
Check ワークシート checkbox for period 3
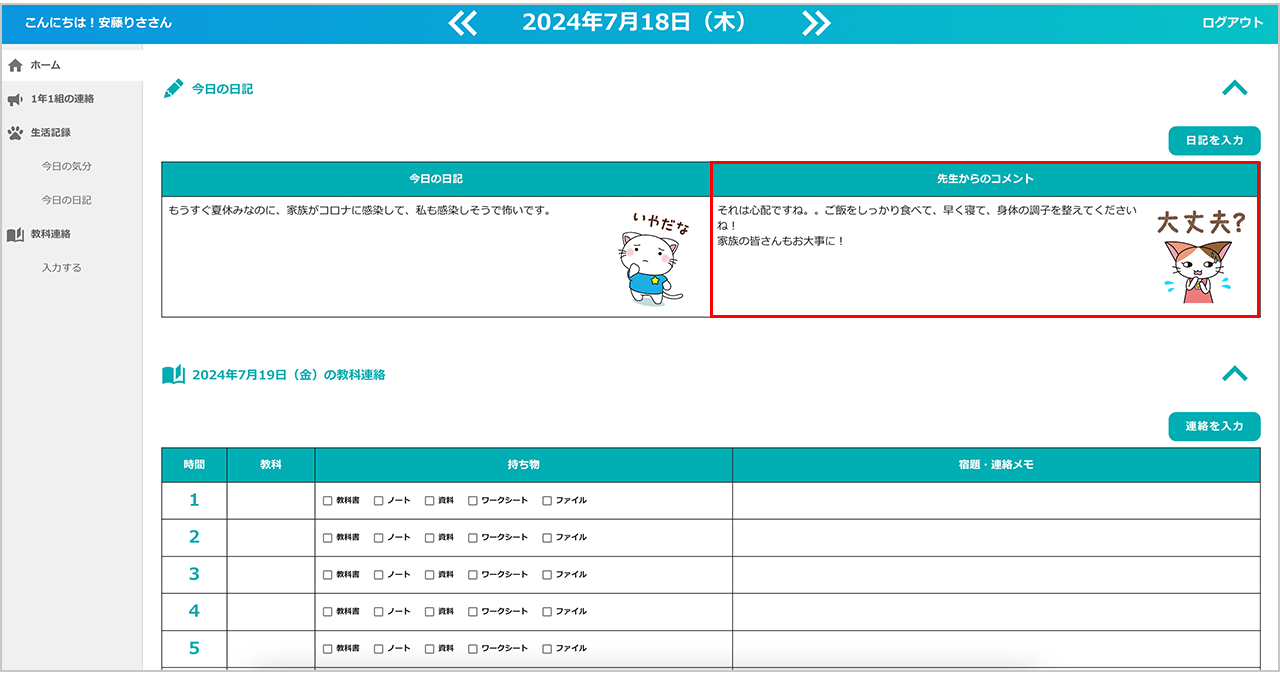pyautogui.click(x=473, y=575)
